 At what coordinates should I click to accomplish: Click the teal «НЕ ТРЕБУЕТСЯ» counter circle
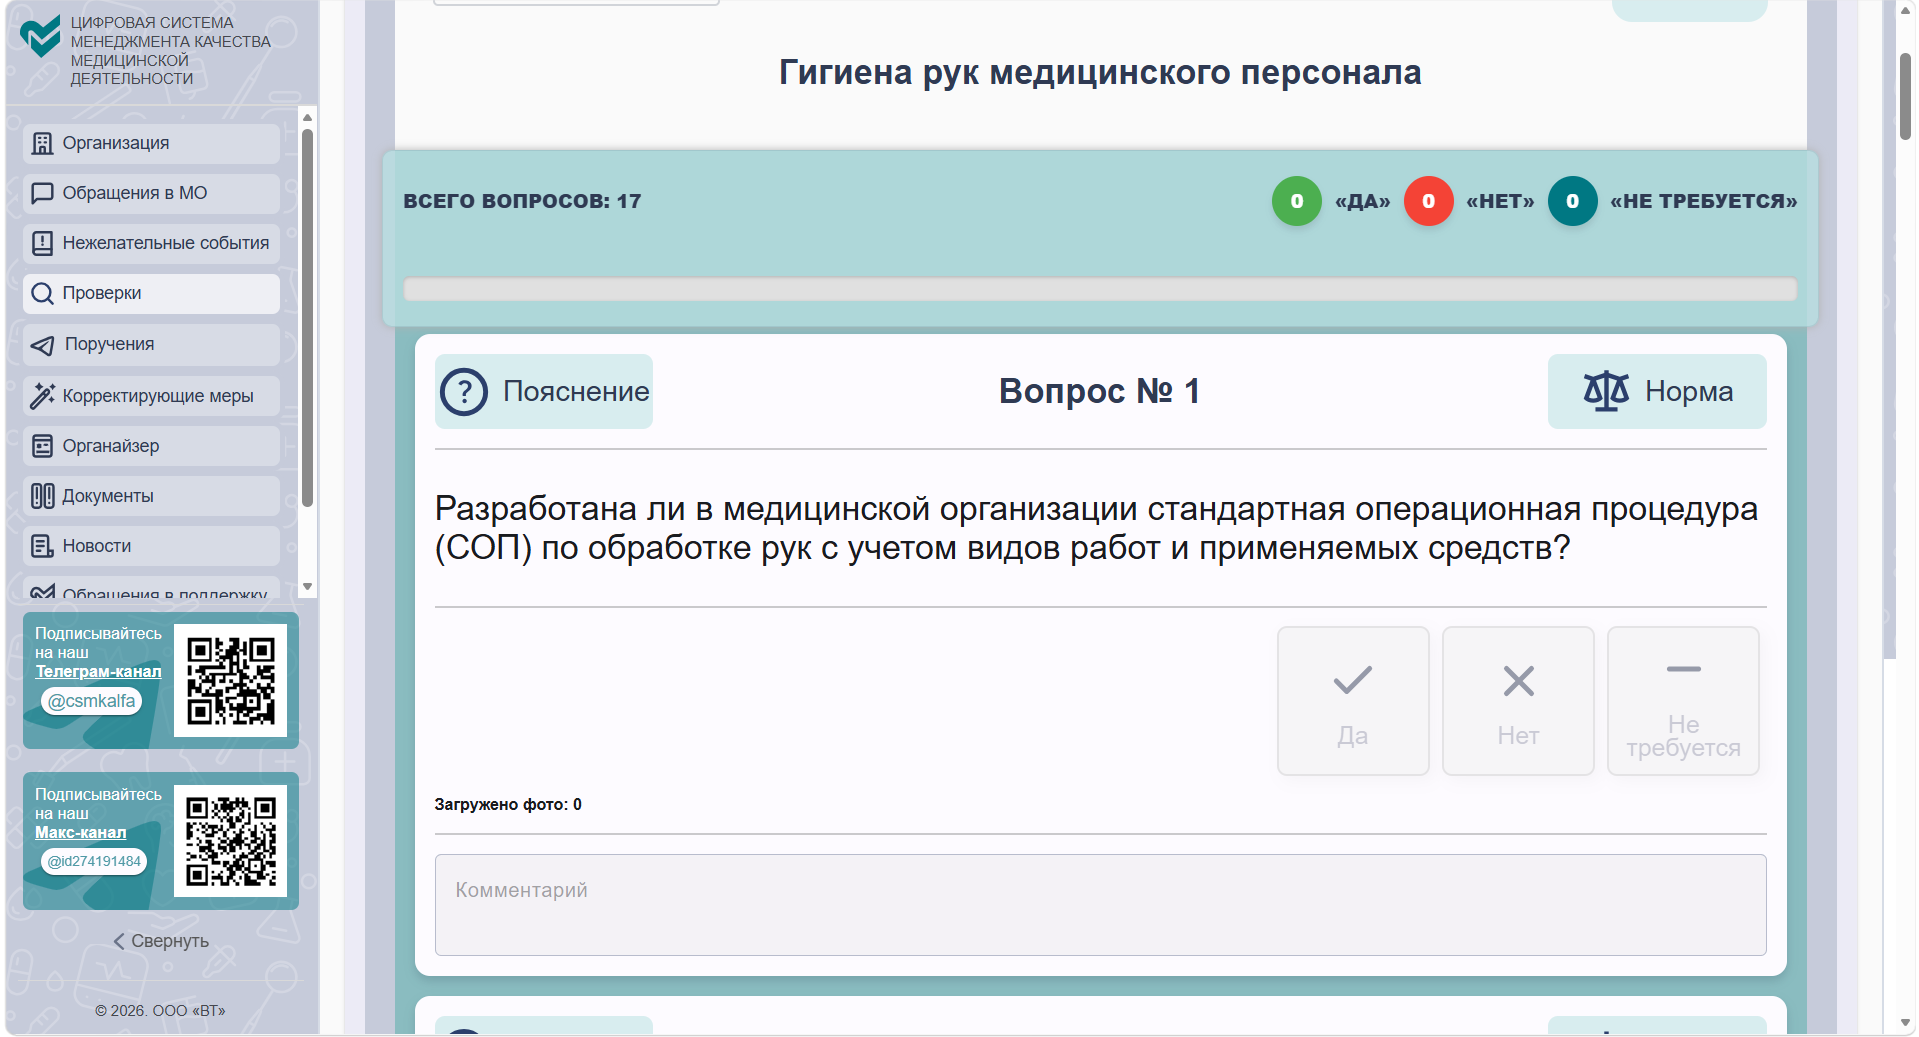[1572, 201]
